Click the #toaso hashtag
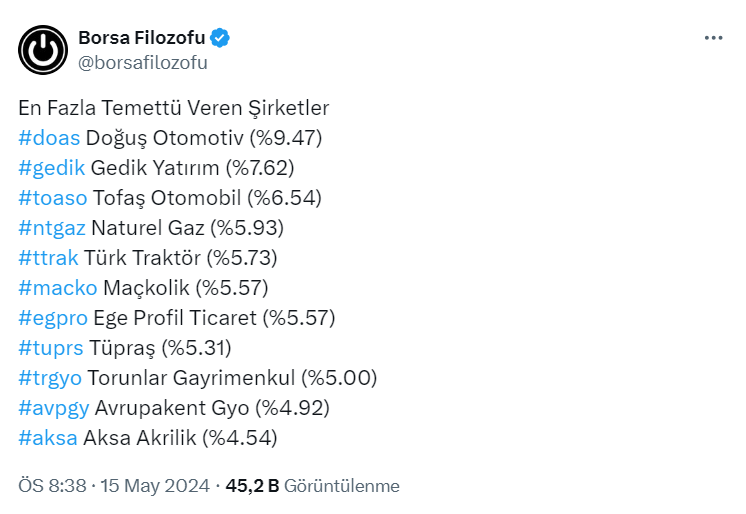746x514 pixels. point(53,198)
